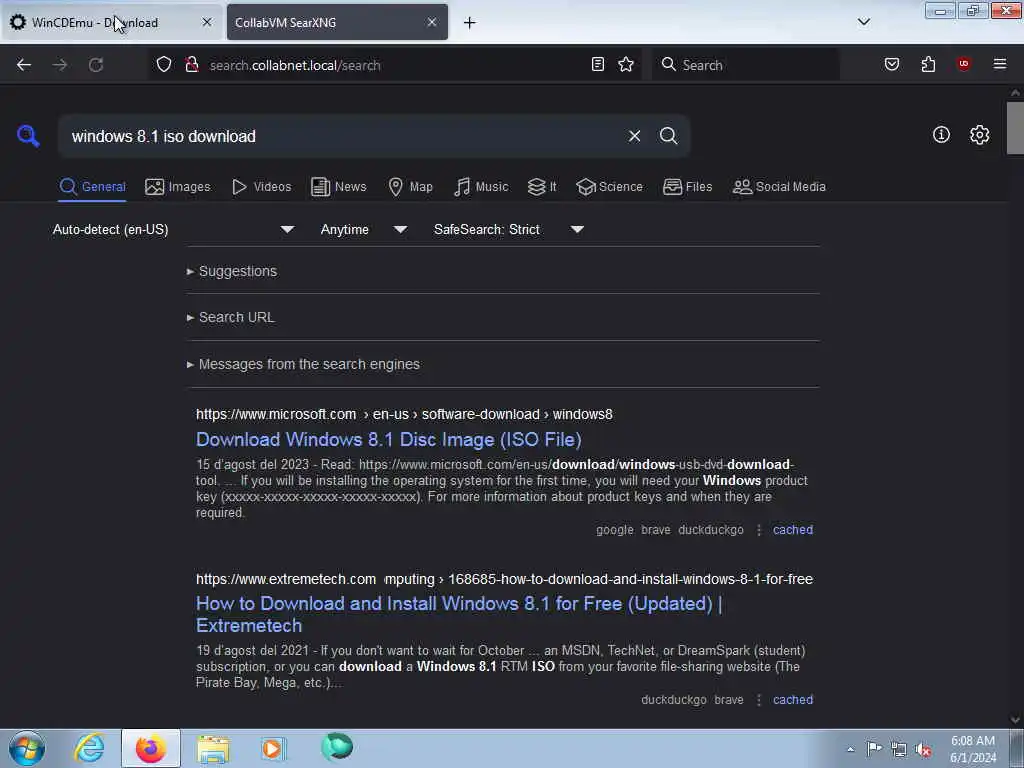This screenshot has height=768, width=1024.
Task: Reload the page with the refresh icon
Action: pos(96,65)
